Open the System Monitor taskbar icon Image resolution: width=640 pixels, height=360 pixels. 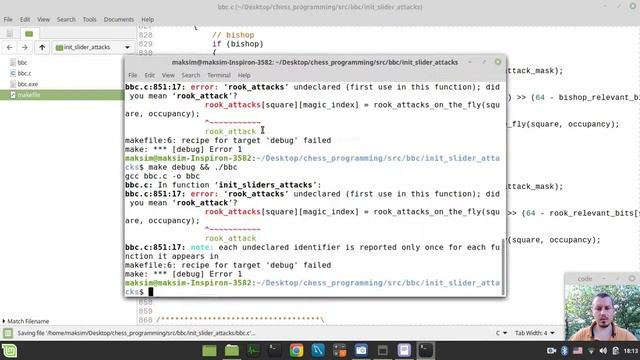point(253,351)
